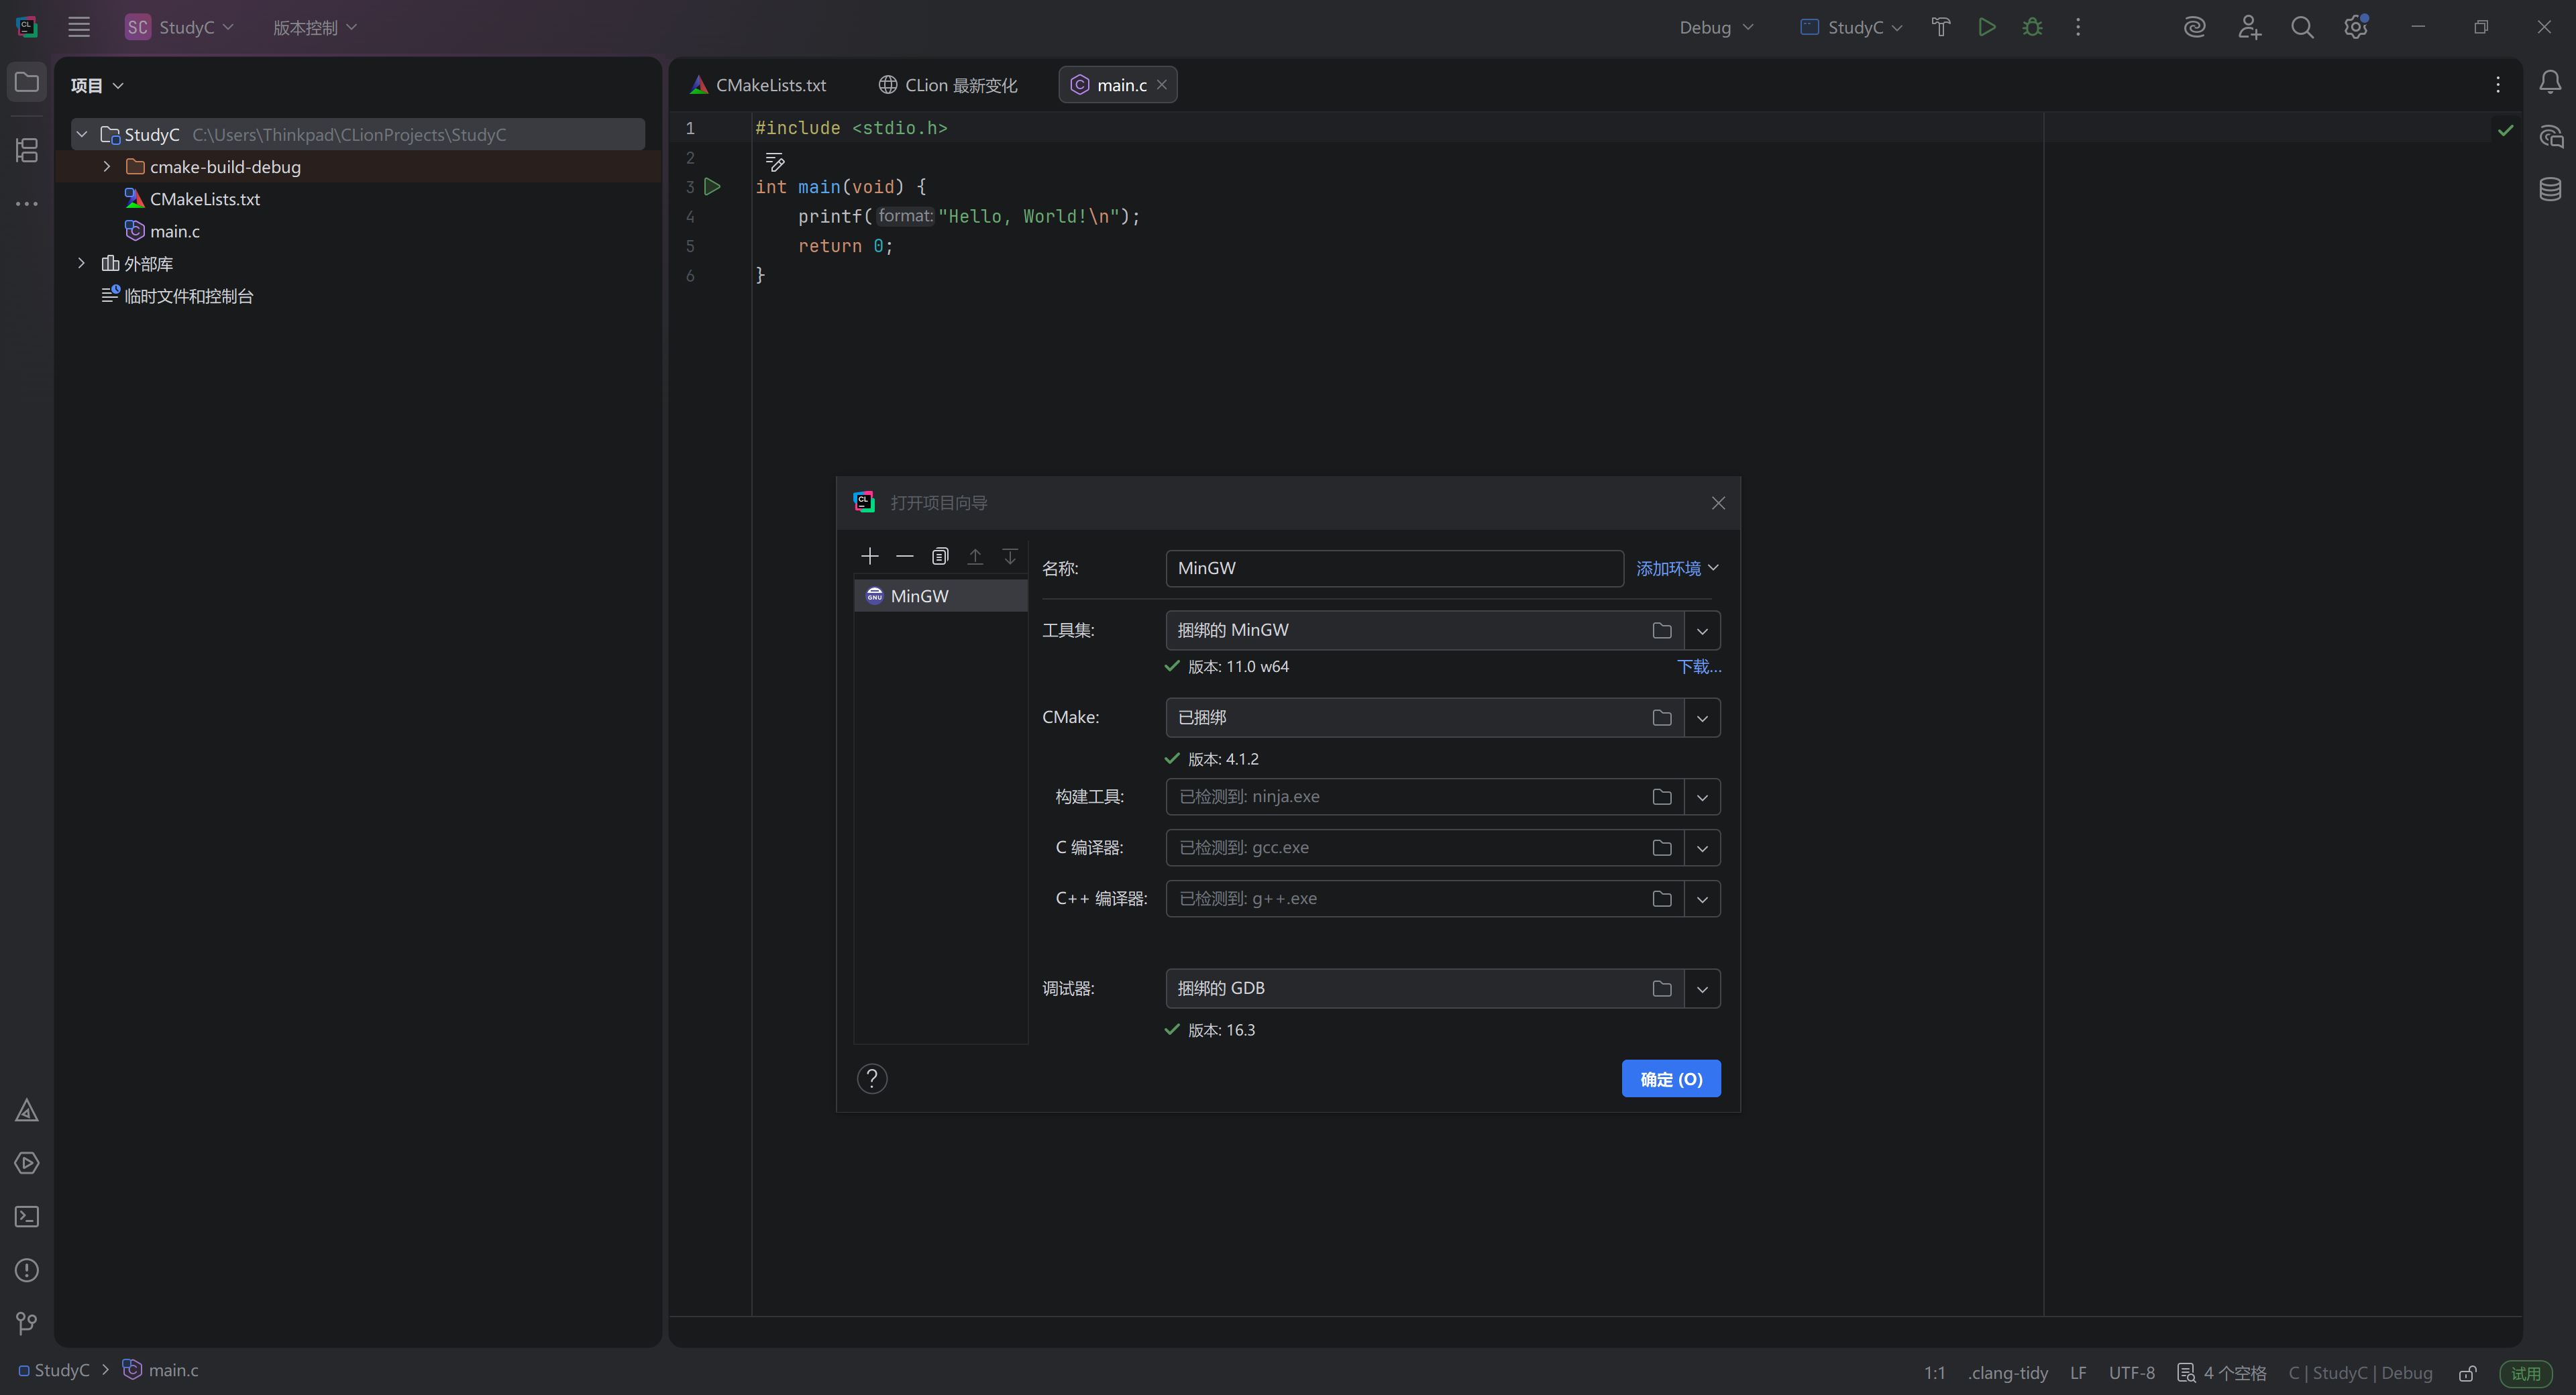Show the Project tool window folder icon

pyautogui.click(x=27, y=82)
